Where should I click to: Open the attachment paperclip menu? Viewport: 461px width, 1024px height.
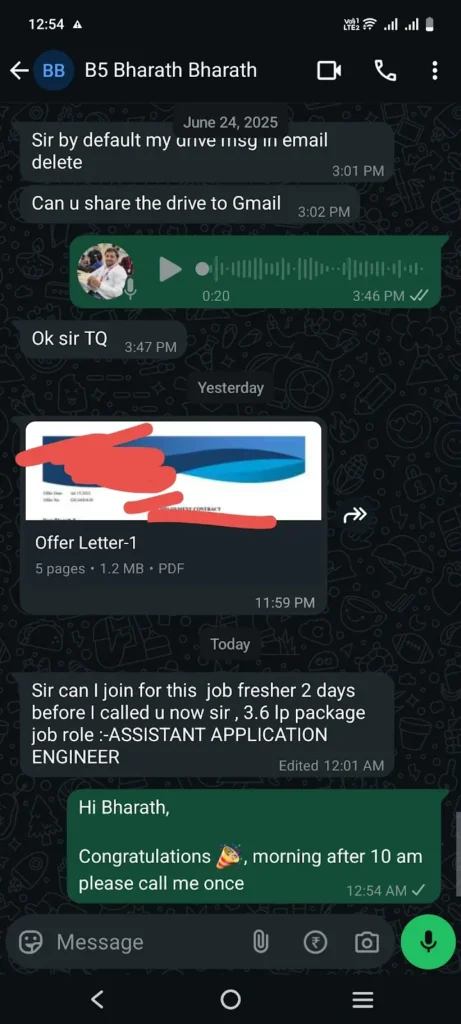coord(261,942)
